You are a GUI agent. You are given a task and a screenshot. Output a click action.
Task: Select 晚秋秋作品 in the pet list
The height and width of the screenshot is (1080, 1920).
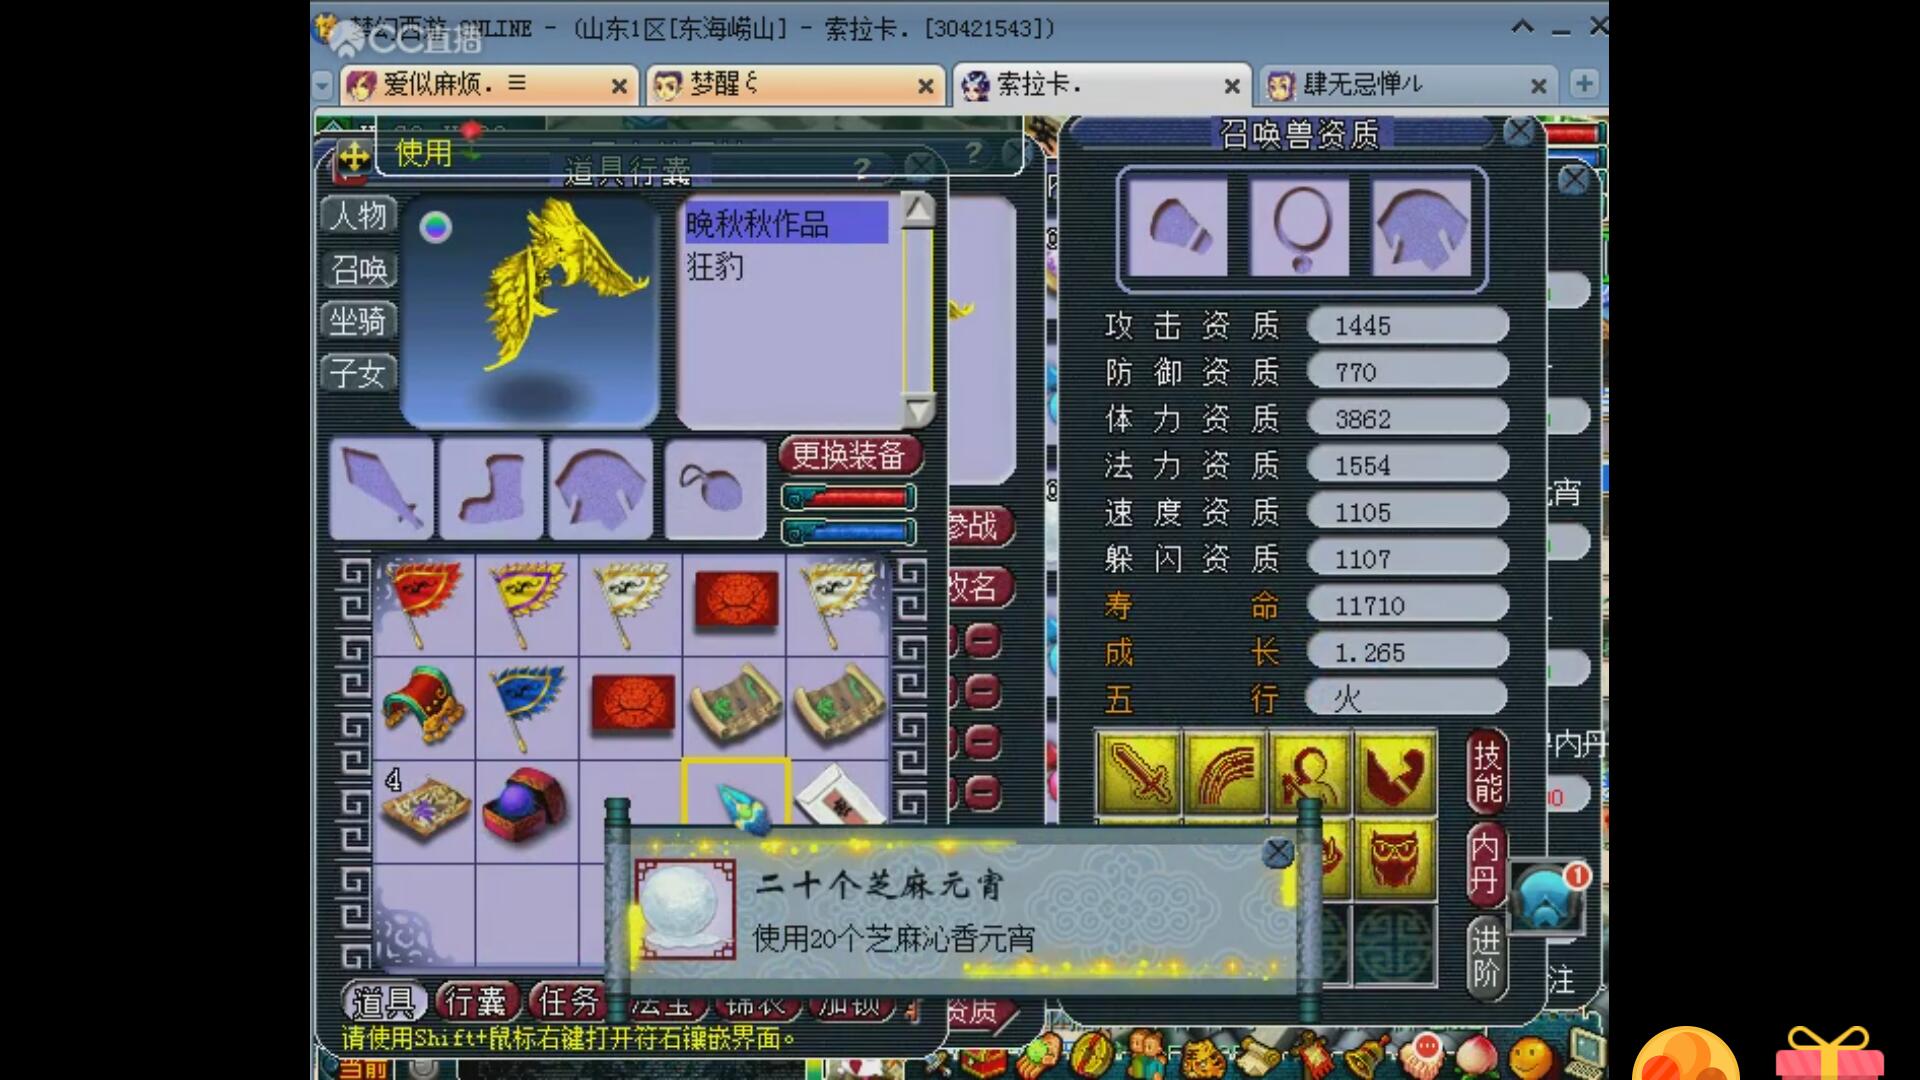click(x=785, y=223)
